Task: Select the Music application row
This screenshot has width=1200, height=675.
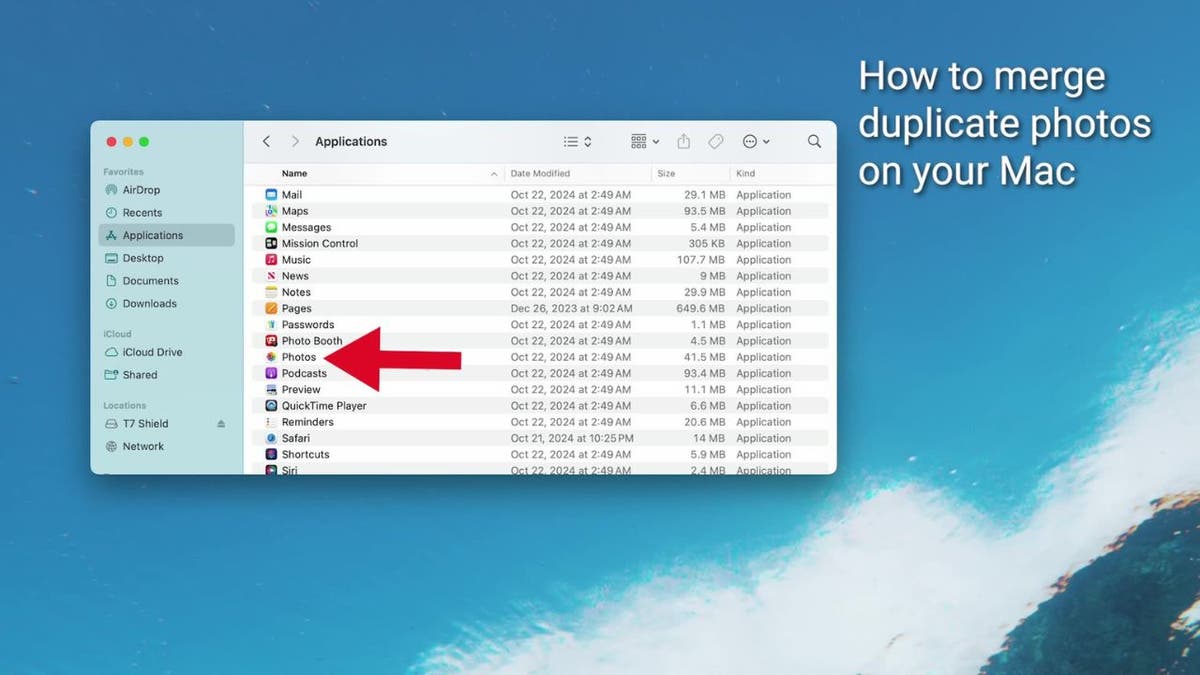Action: pos(294,259)
